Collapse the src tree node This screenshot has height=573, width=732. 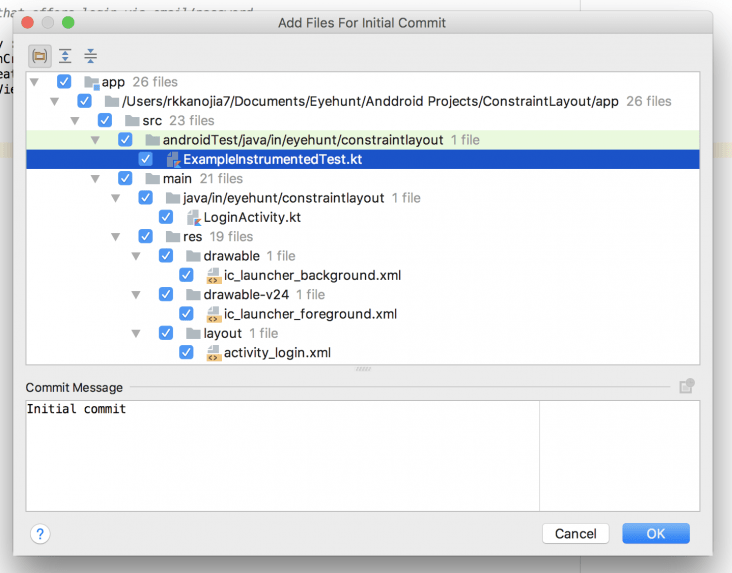click(75, 121)
